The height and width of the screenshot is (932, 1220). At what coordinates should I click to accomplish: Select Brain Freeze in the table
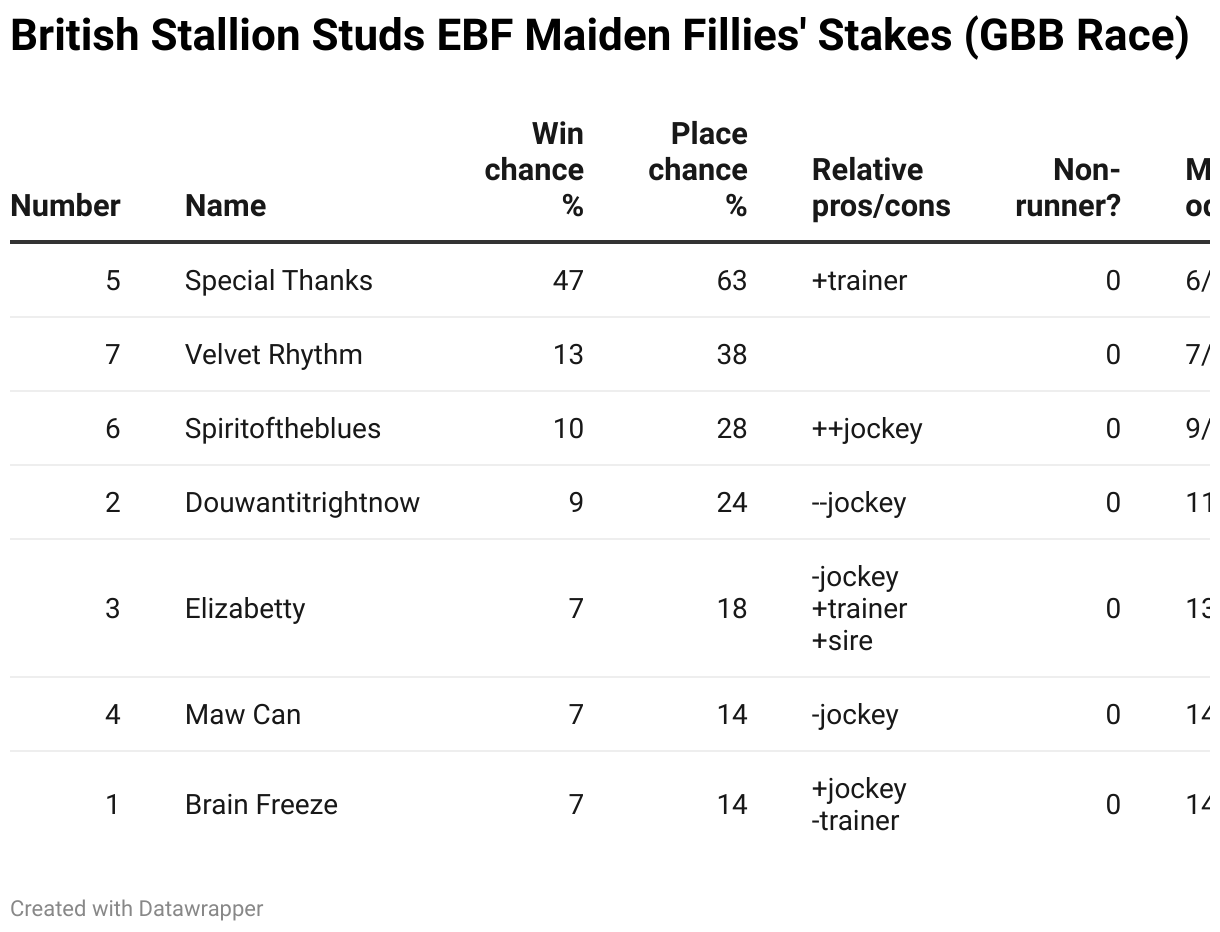(x=262, y=805)
